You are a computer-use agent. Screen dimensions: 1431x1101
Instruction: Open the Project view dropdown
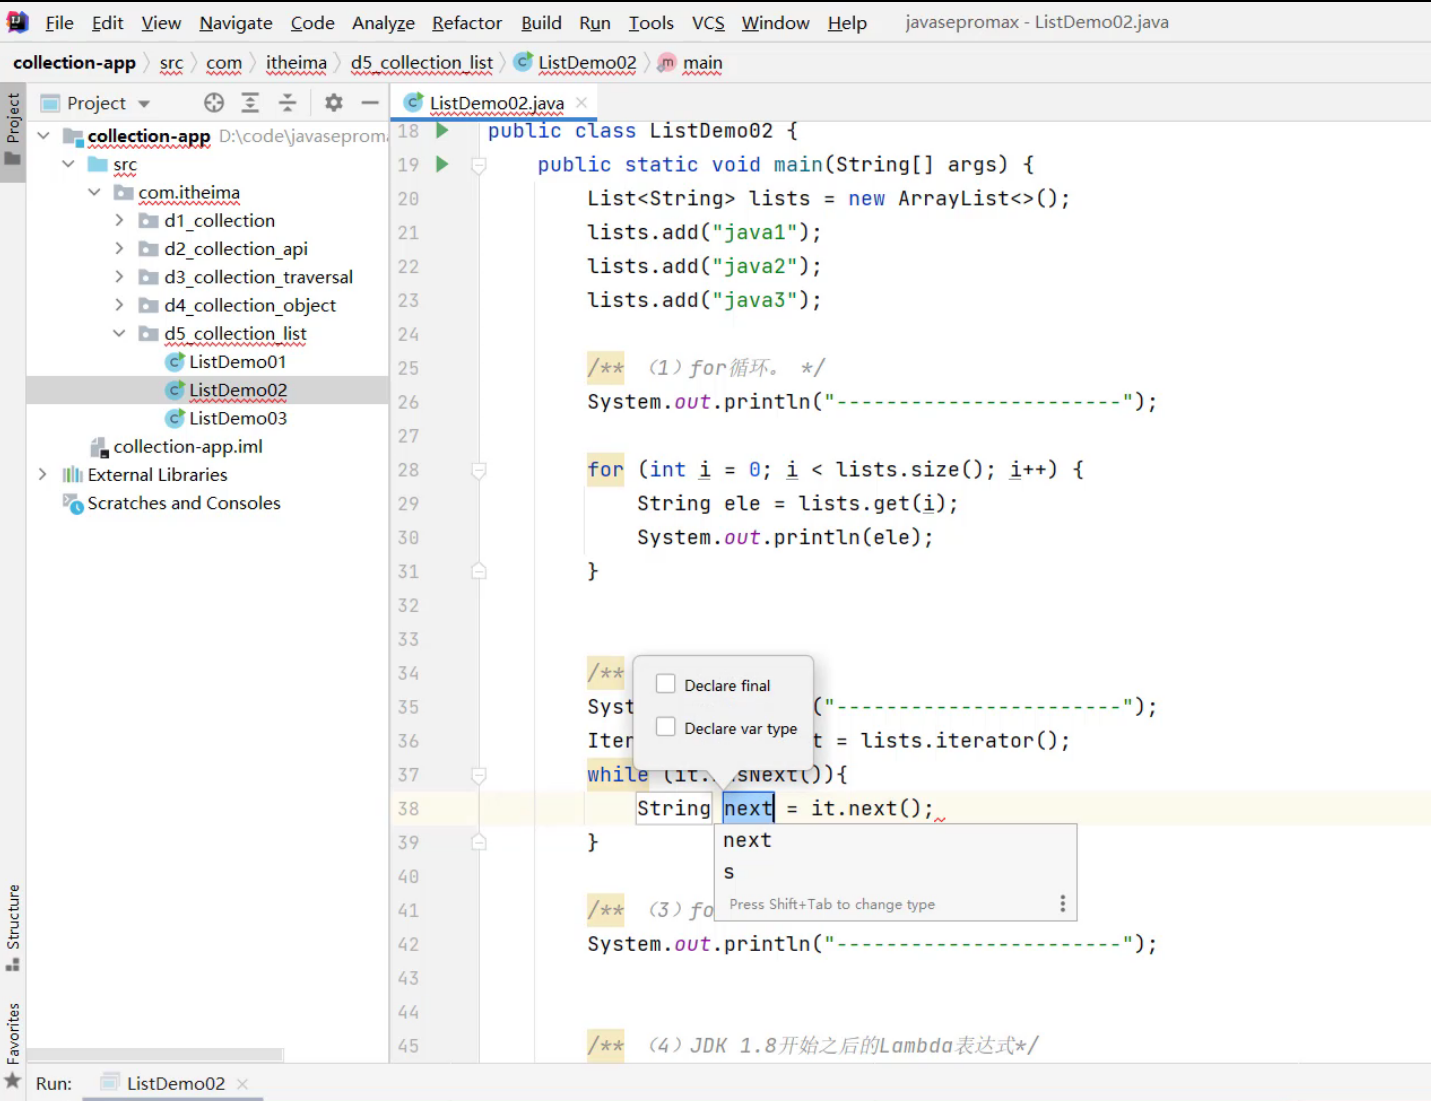pyautogui.click(x=144, y=104)
